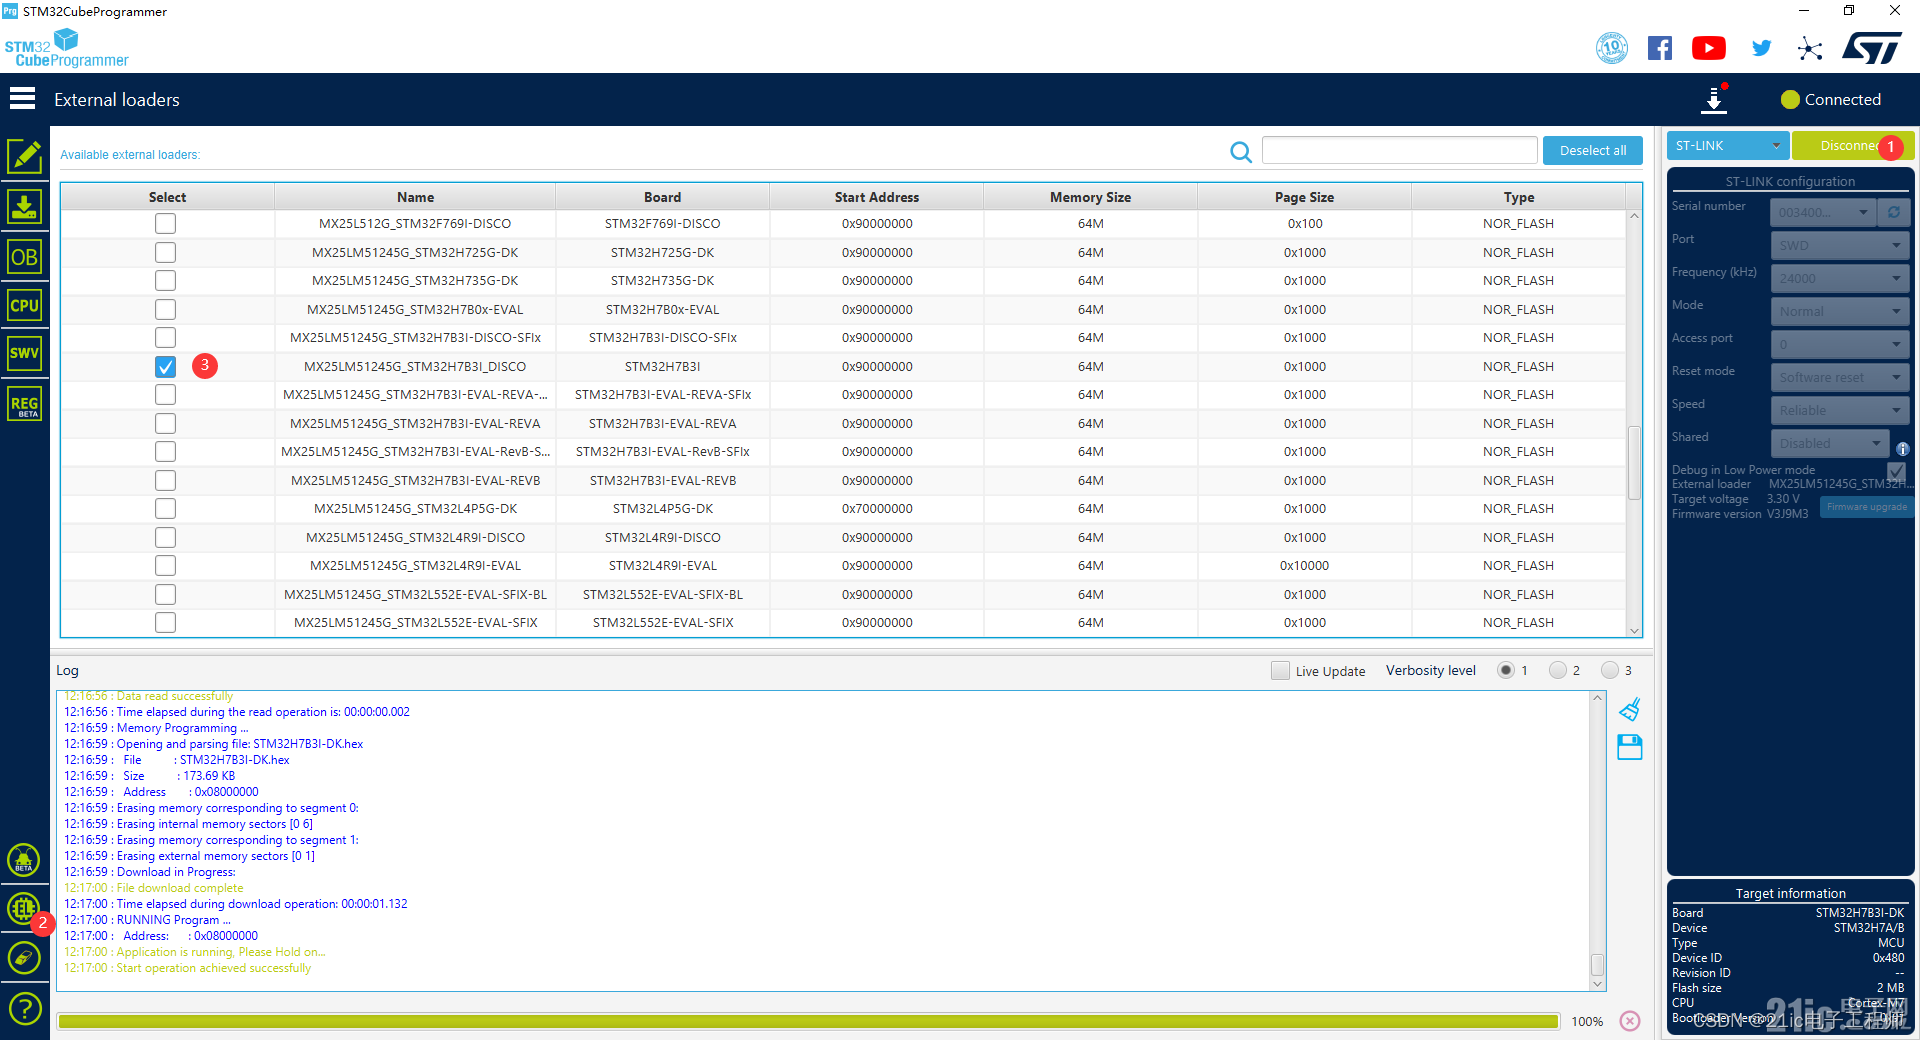Open the ST Facebook page icon

(1660, 48)
